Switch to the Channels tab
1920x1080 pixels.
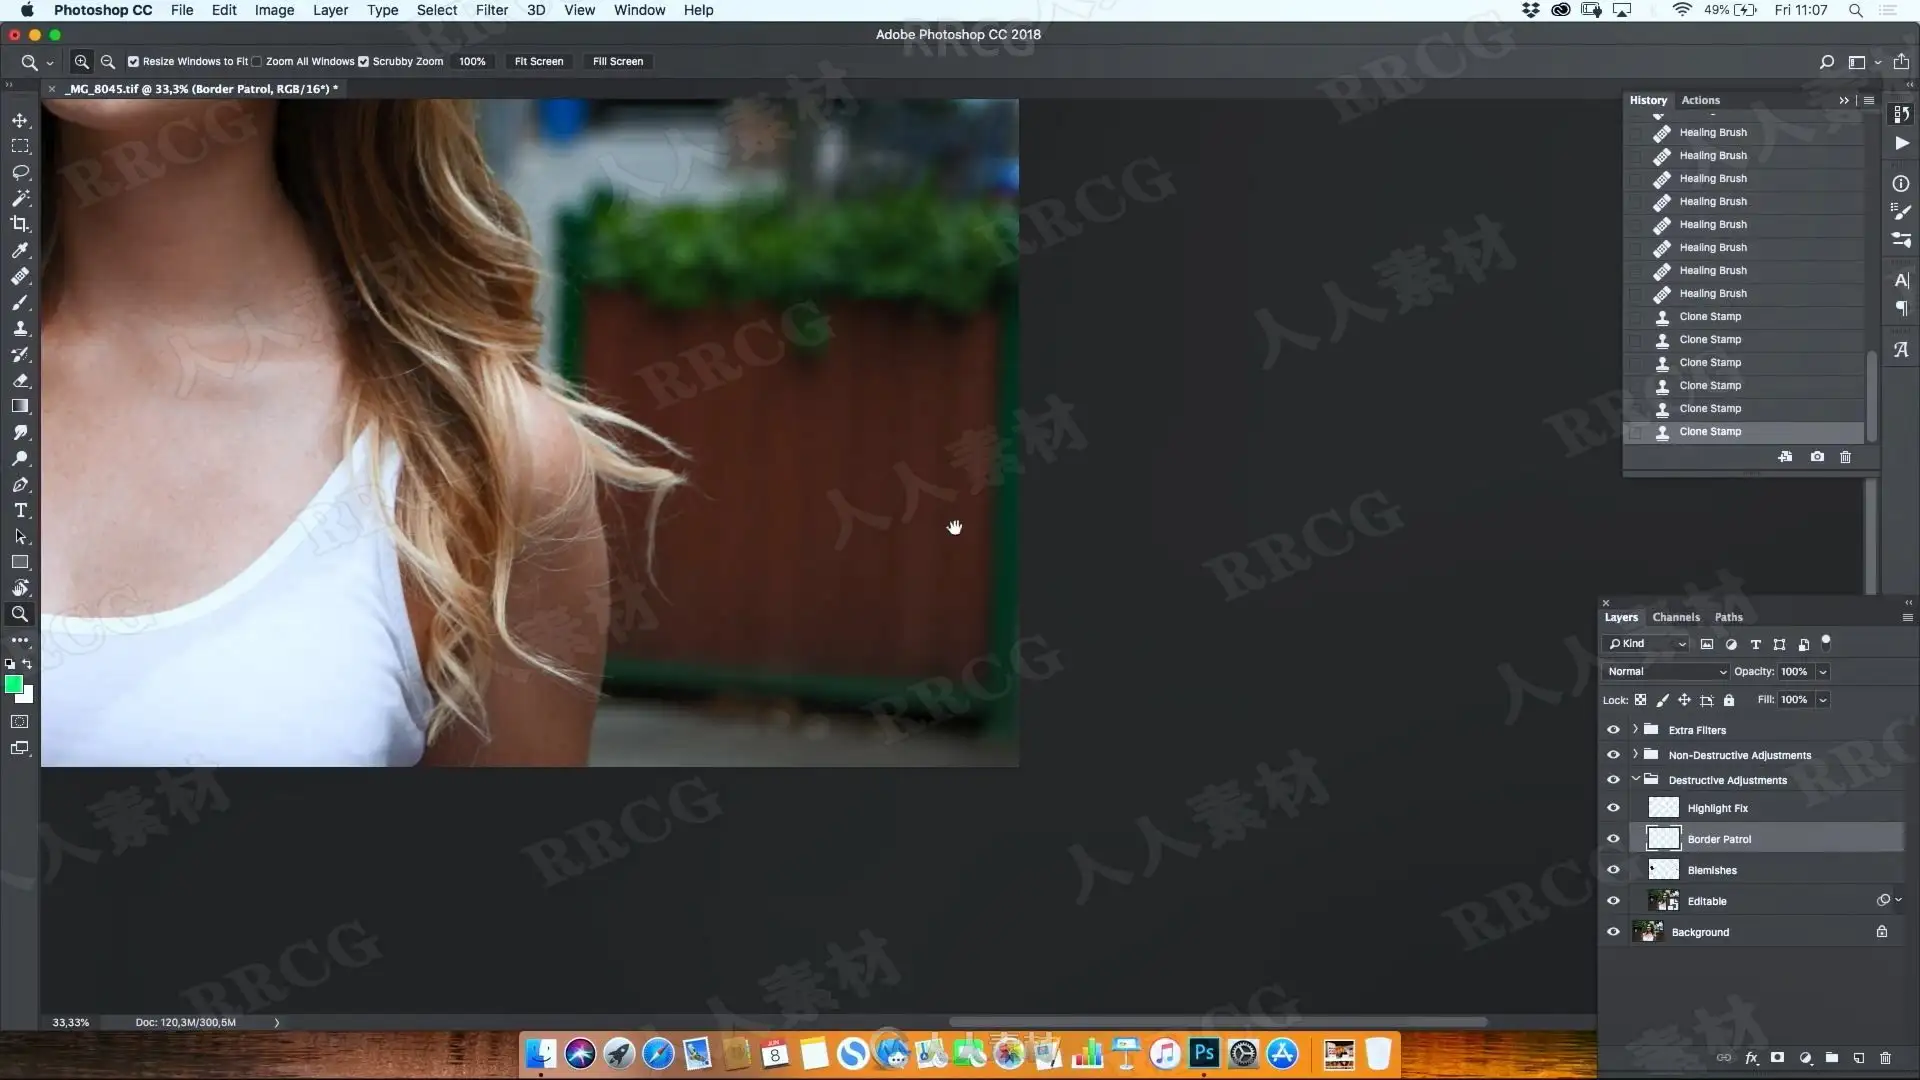click(x=1675, y=617)
